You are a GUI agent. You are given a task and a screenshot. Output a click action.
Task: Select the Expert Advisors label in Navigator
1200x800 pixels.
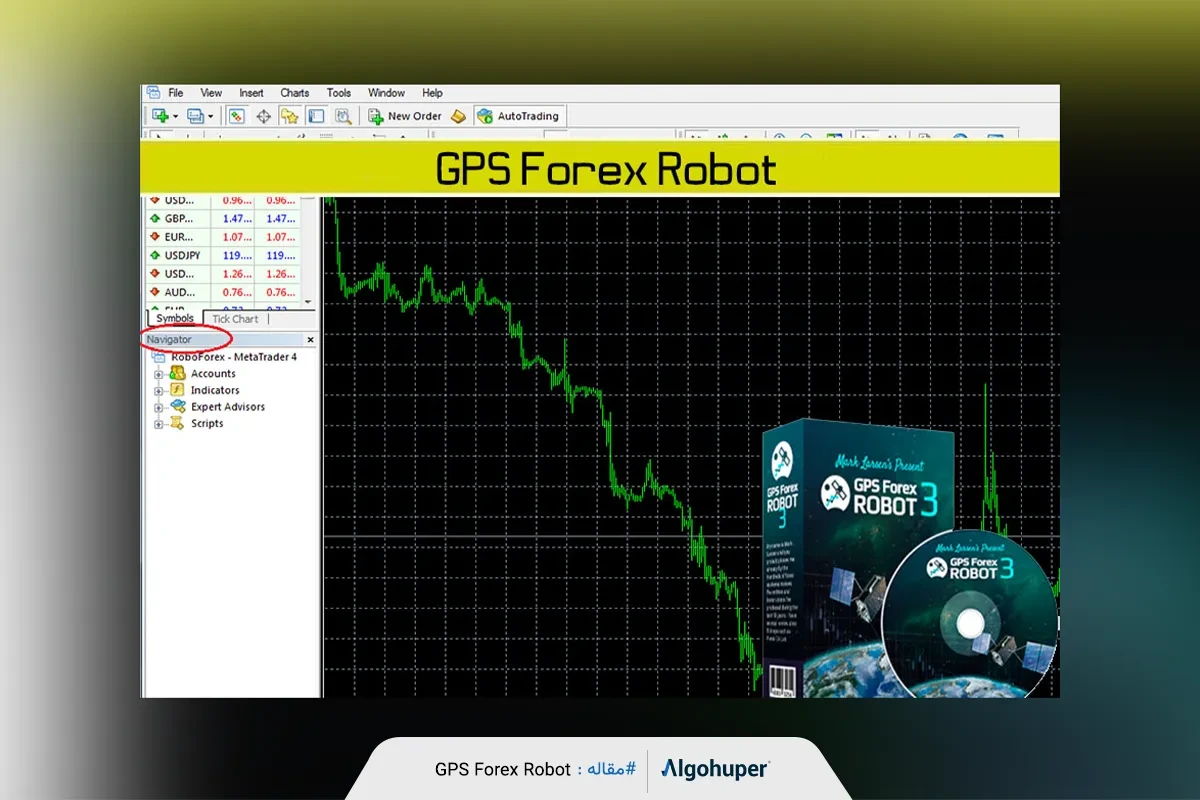[228, 407]
